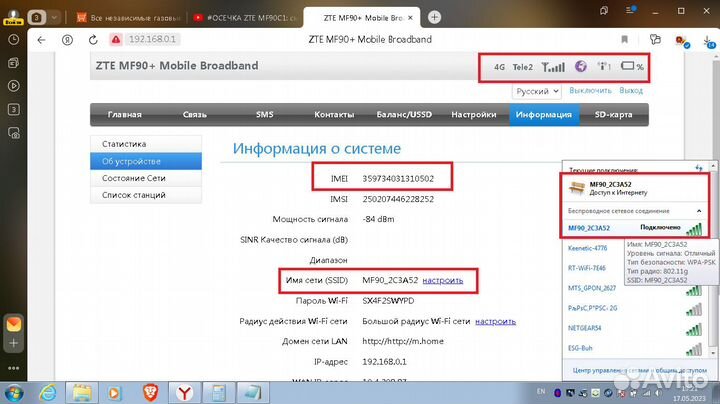Collapse the Беспроводное сетевое соединение section
This screenshot has width=720, height=404.
click(699, 211)
